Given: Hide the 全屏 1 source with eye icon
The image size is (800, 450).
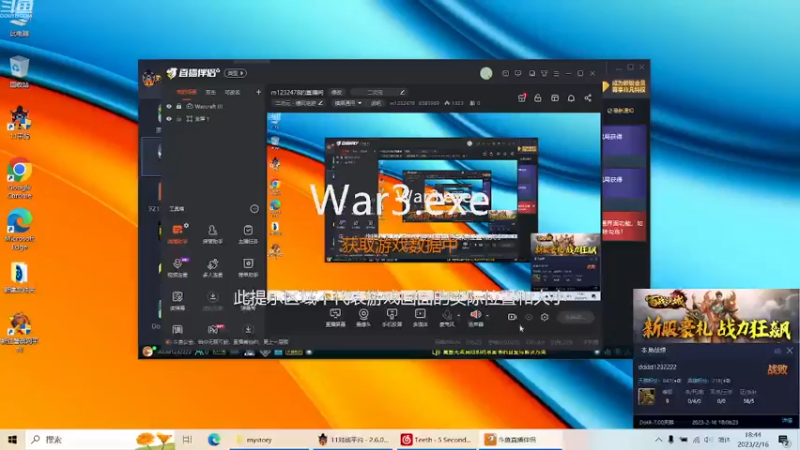Looking at the screenshot, I should [169, 119].
